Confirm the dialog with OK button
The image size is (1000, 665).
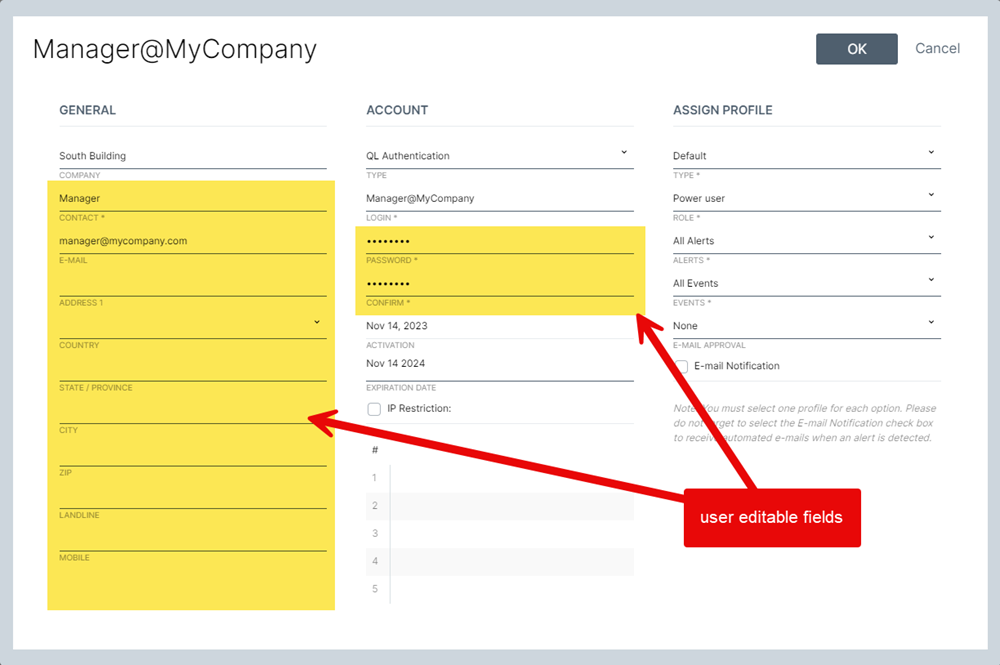(x=857, y=49)
